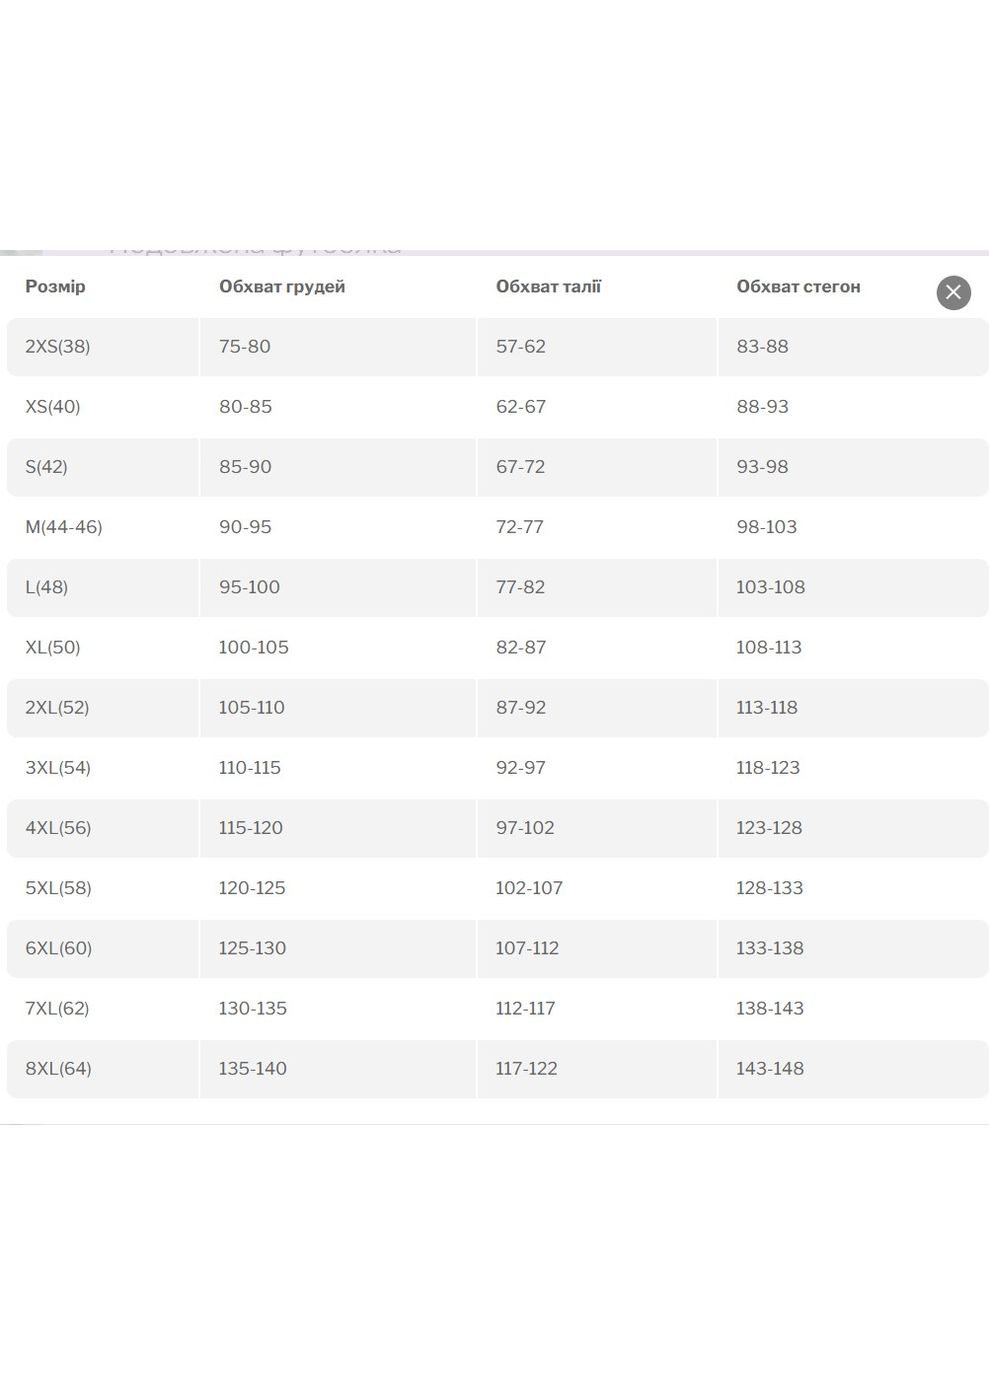This screenshot has height=1376, width=989.
Task: Click the 3XL(54) size label
Action: (57, 767)
